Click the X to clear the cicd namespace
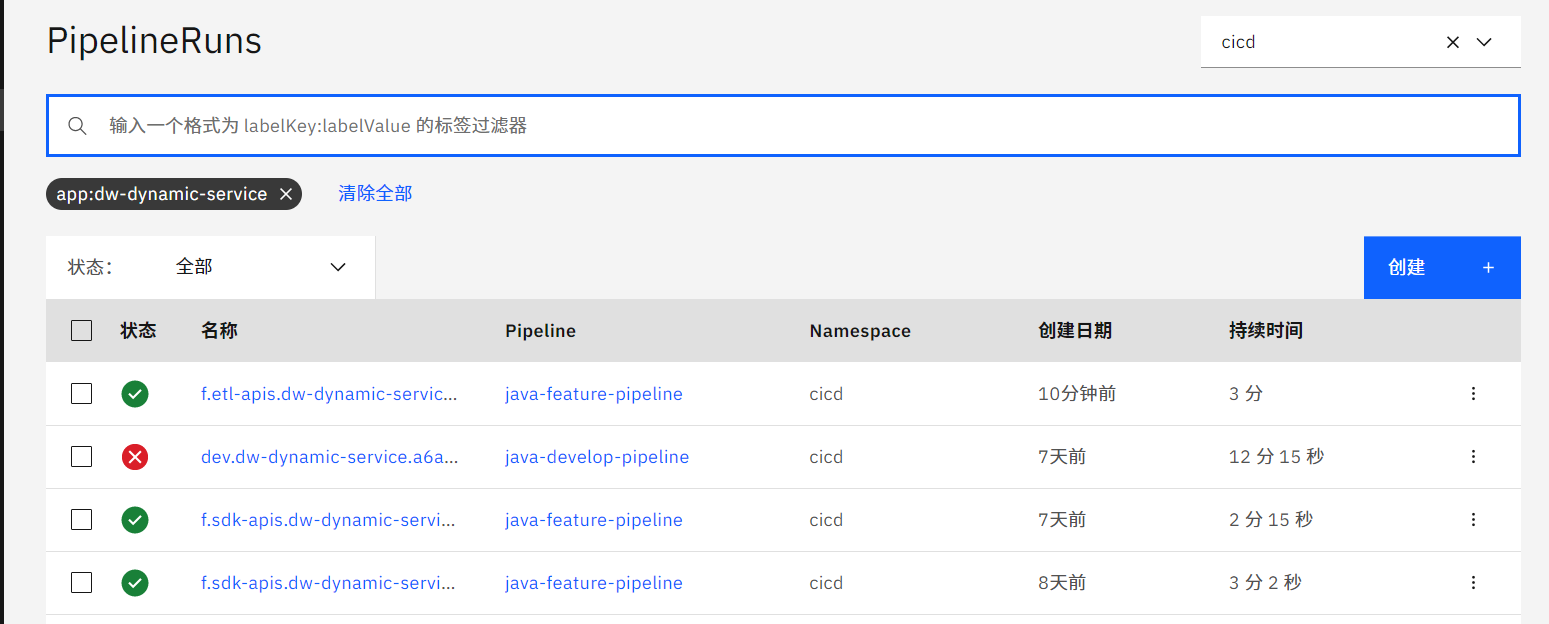Image resolution: width=1549 pixels, height=624 pixels. click(1452, 41)
